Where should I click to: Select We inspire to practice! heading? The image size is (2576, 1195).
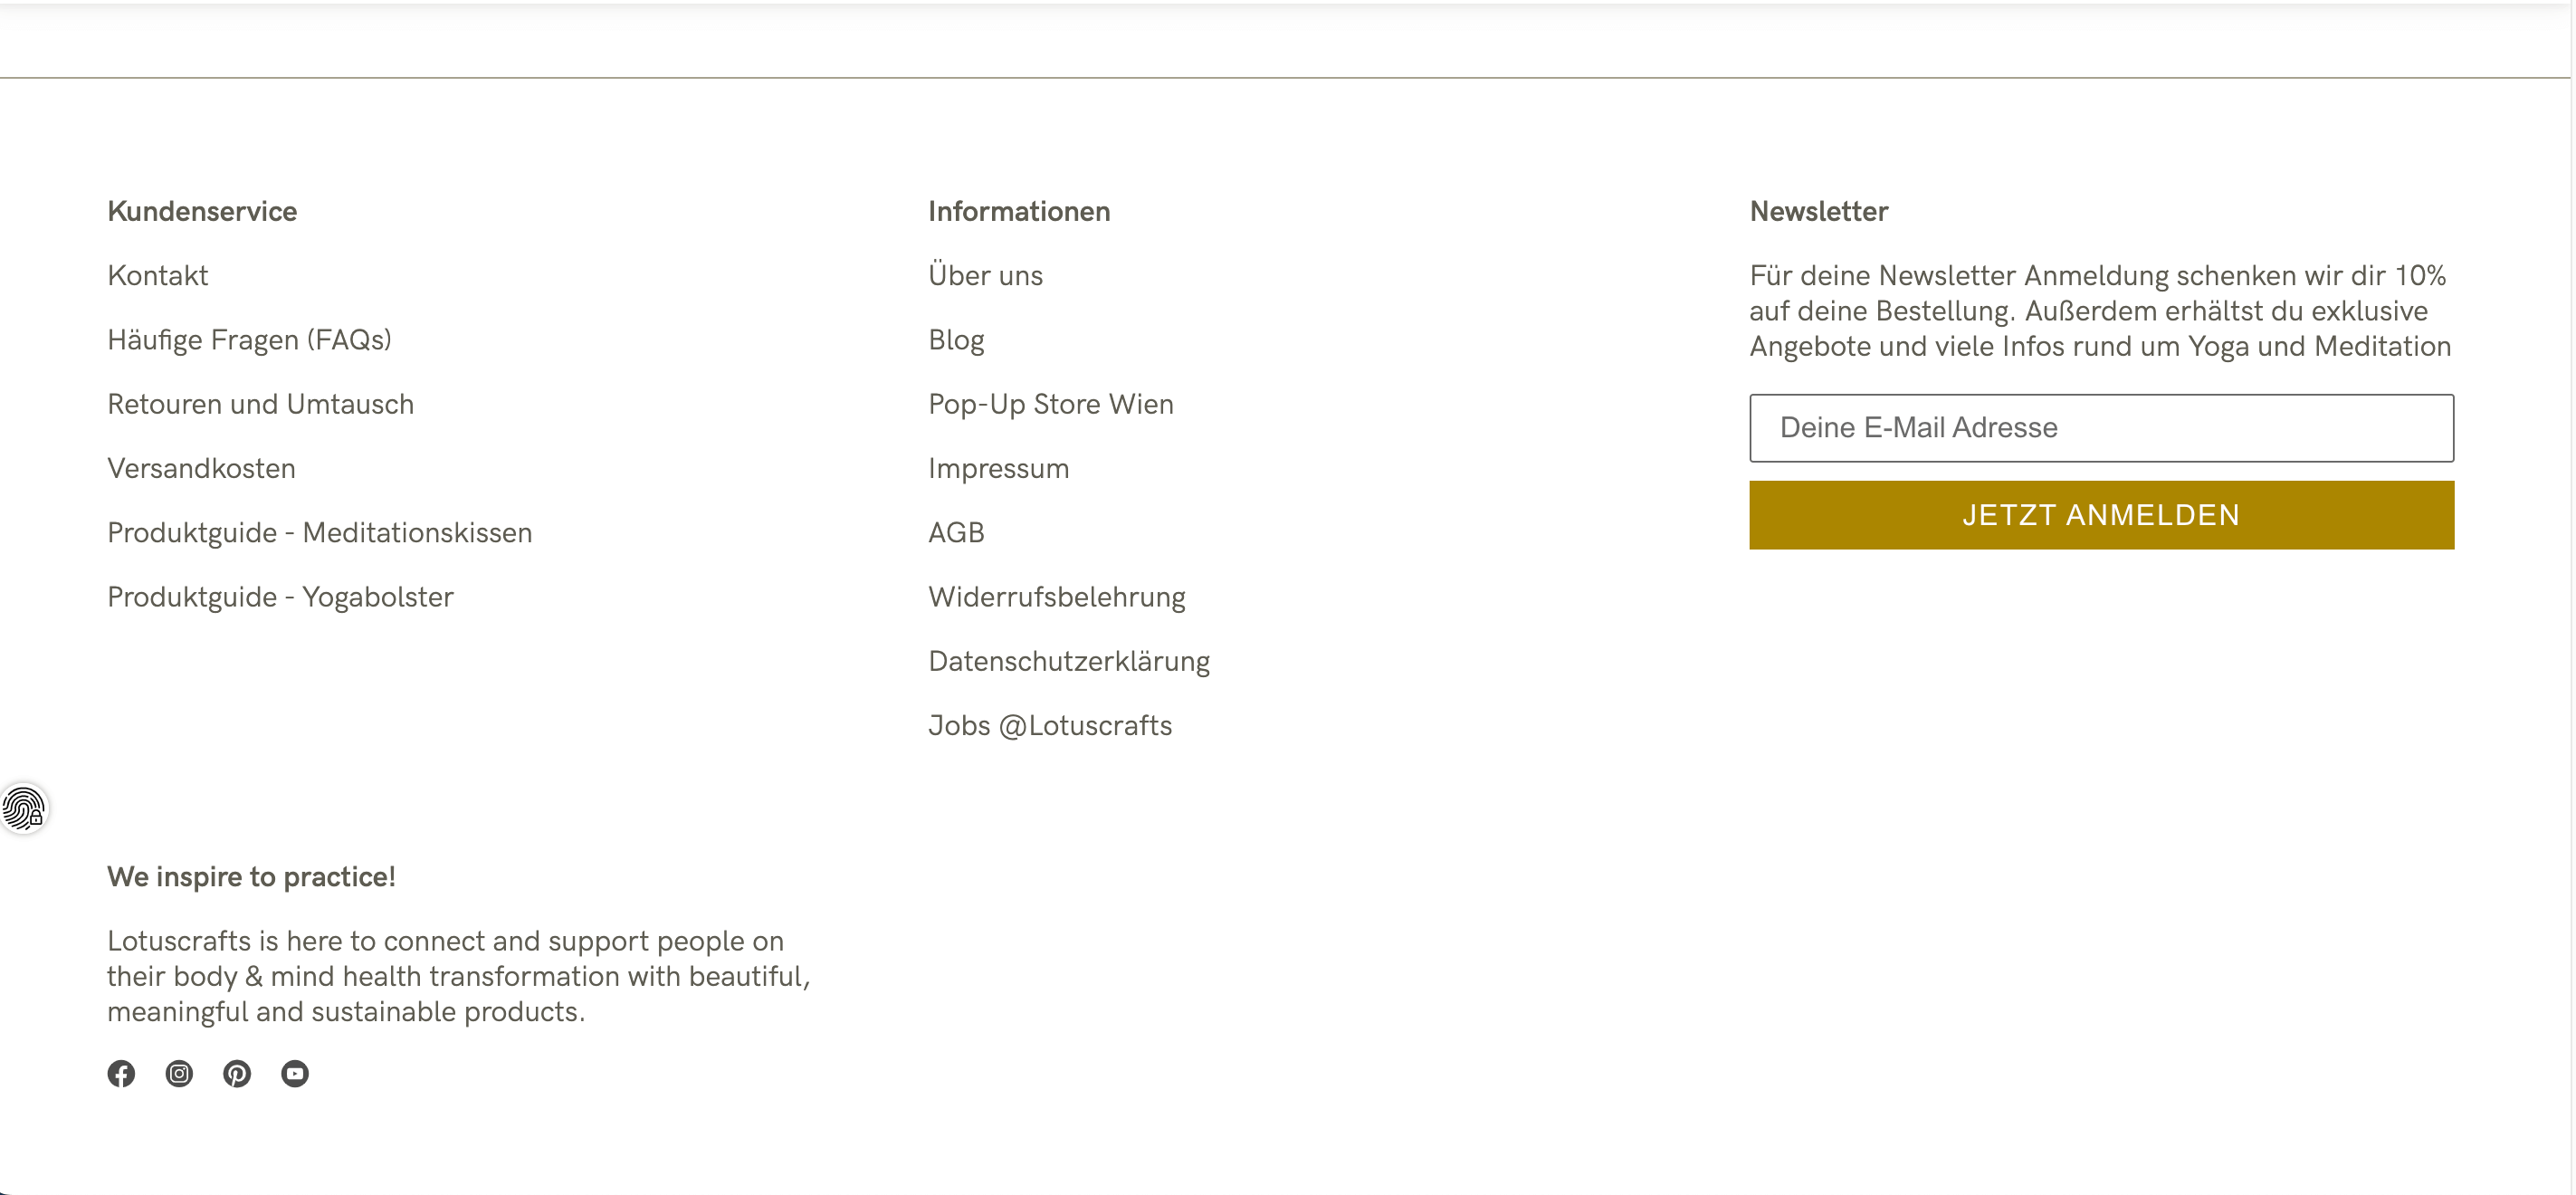(x=251, y=877)
